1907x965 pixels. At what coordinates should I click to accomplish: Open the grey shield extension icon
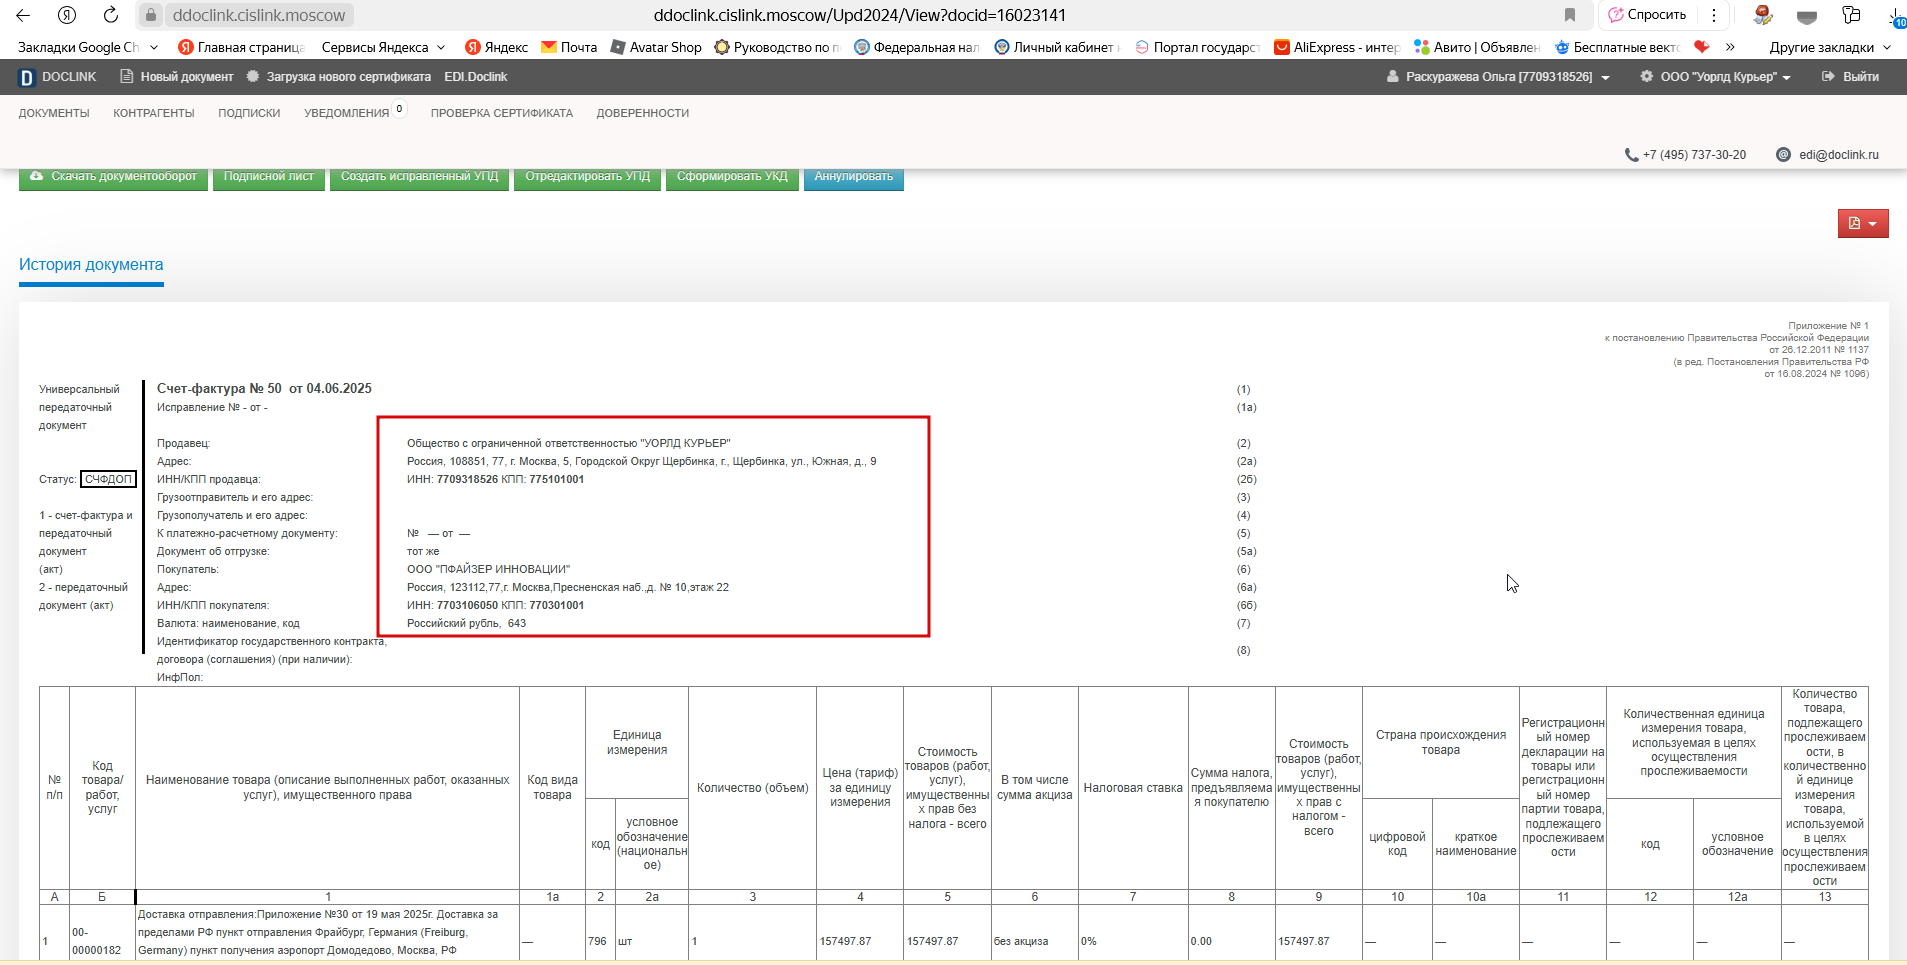(1807, 16)
